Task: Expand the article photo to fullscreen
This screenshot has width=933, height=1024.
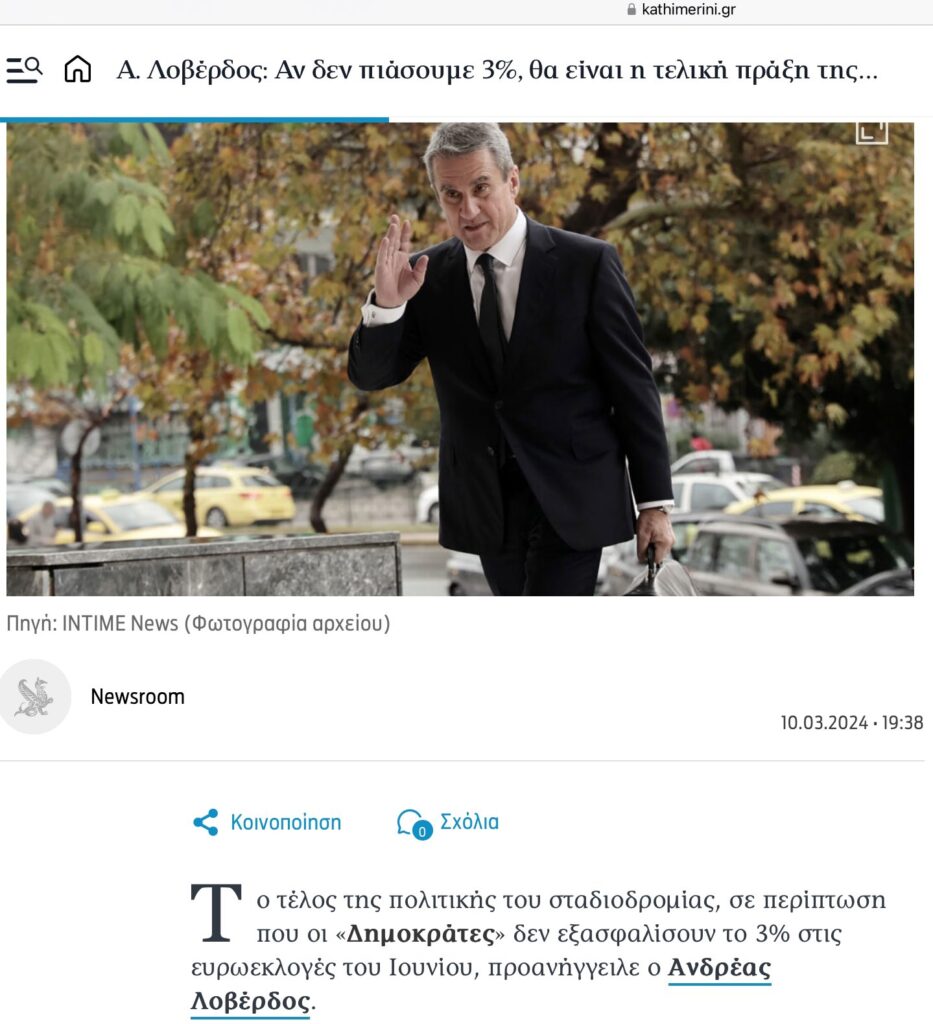Action: (x=872, y=131)
